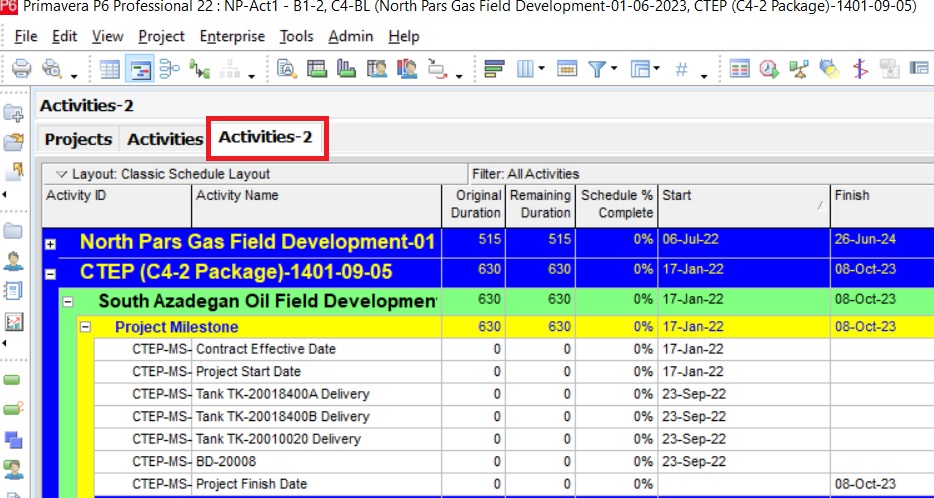Click the Finish column header
Image resolution: width=934 pixels, height=498 pixels.
click(882, 204)
